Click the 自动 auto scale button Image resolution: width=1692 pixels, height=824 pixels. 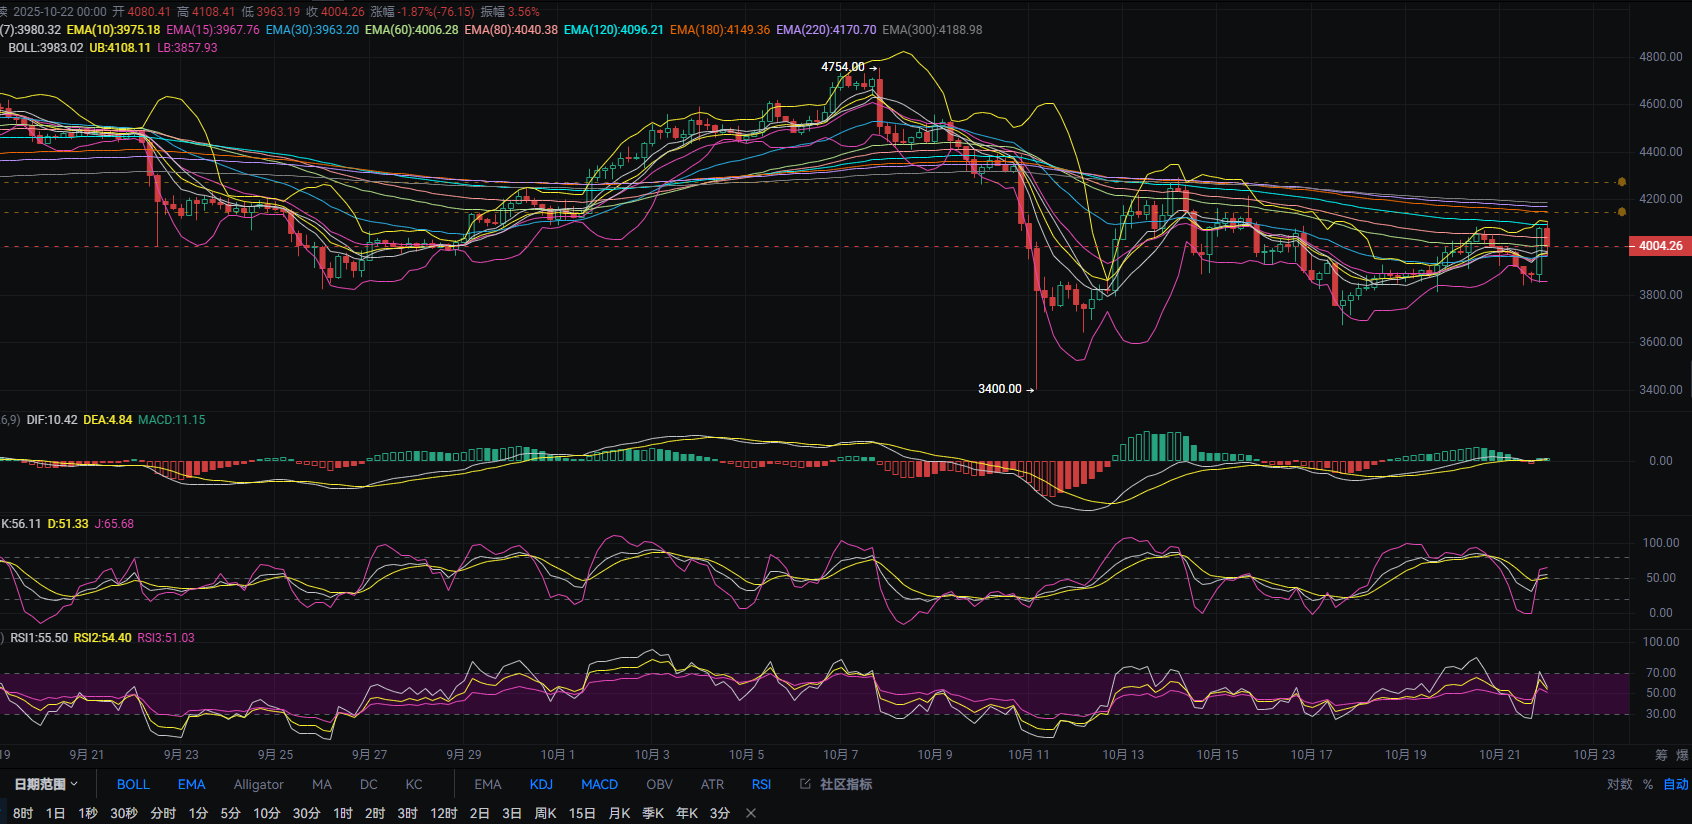(x=1675, y=784)
